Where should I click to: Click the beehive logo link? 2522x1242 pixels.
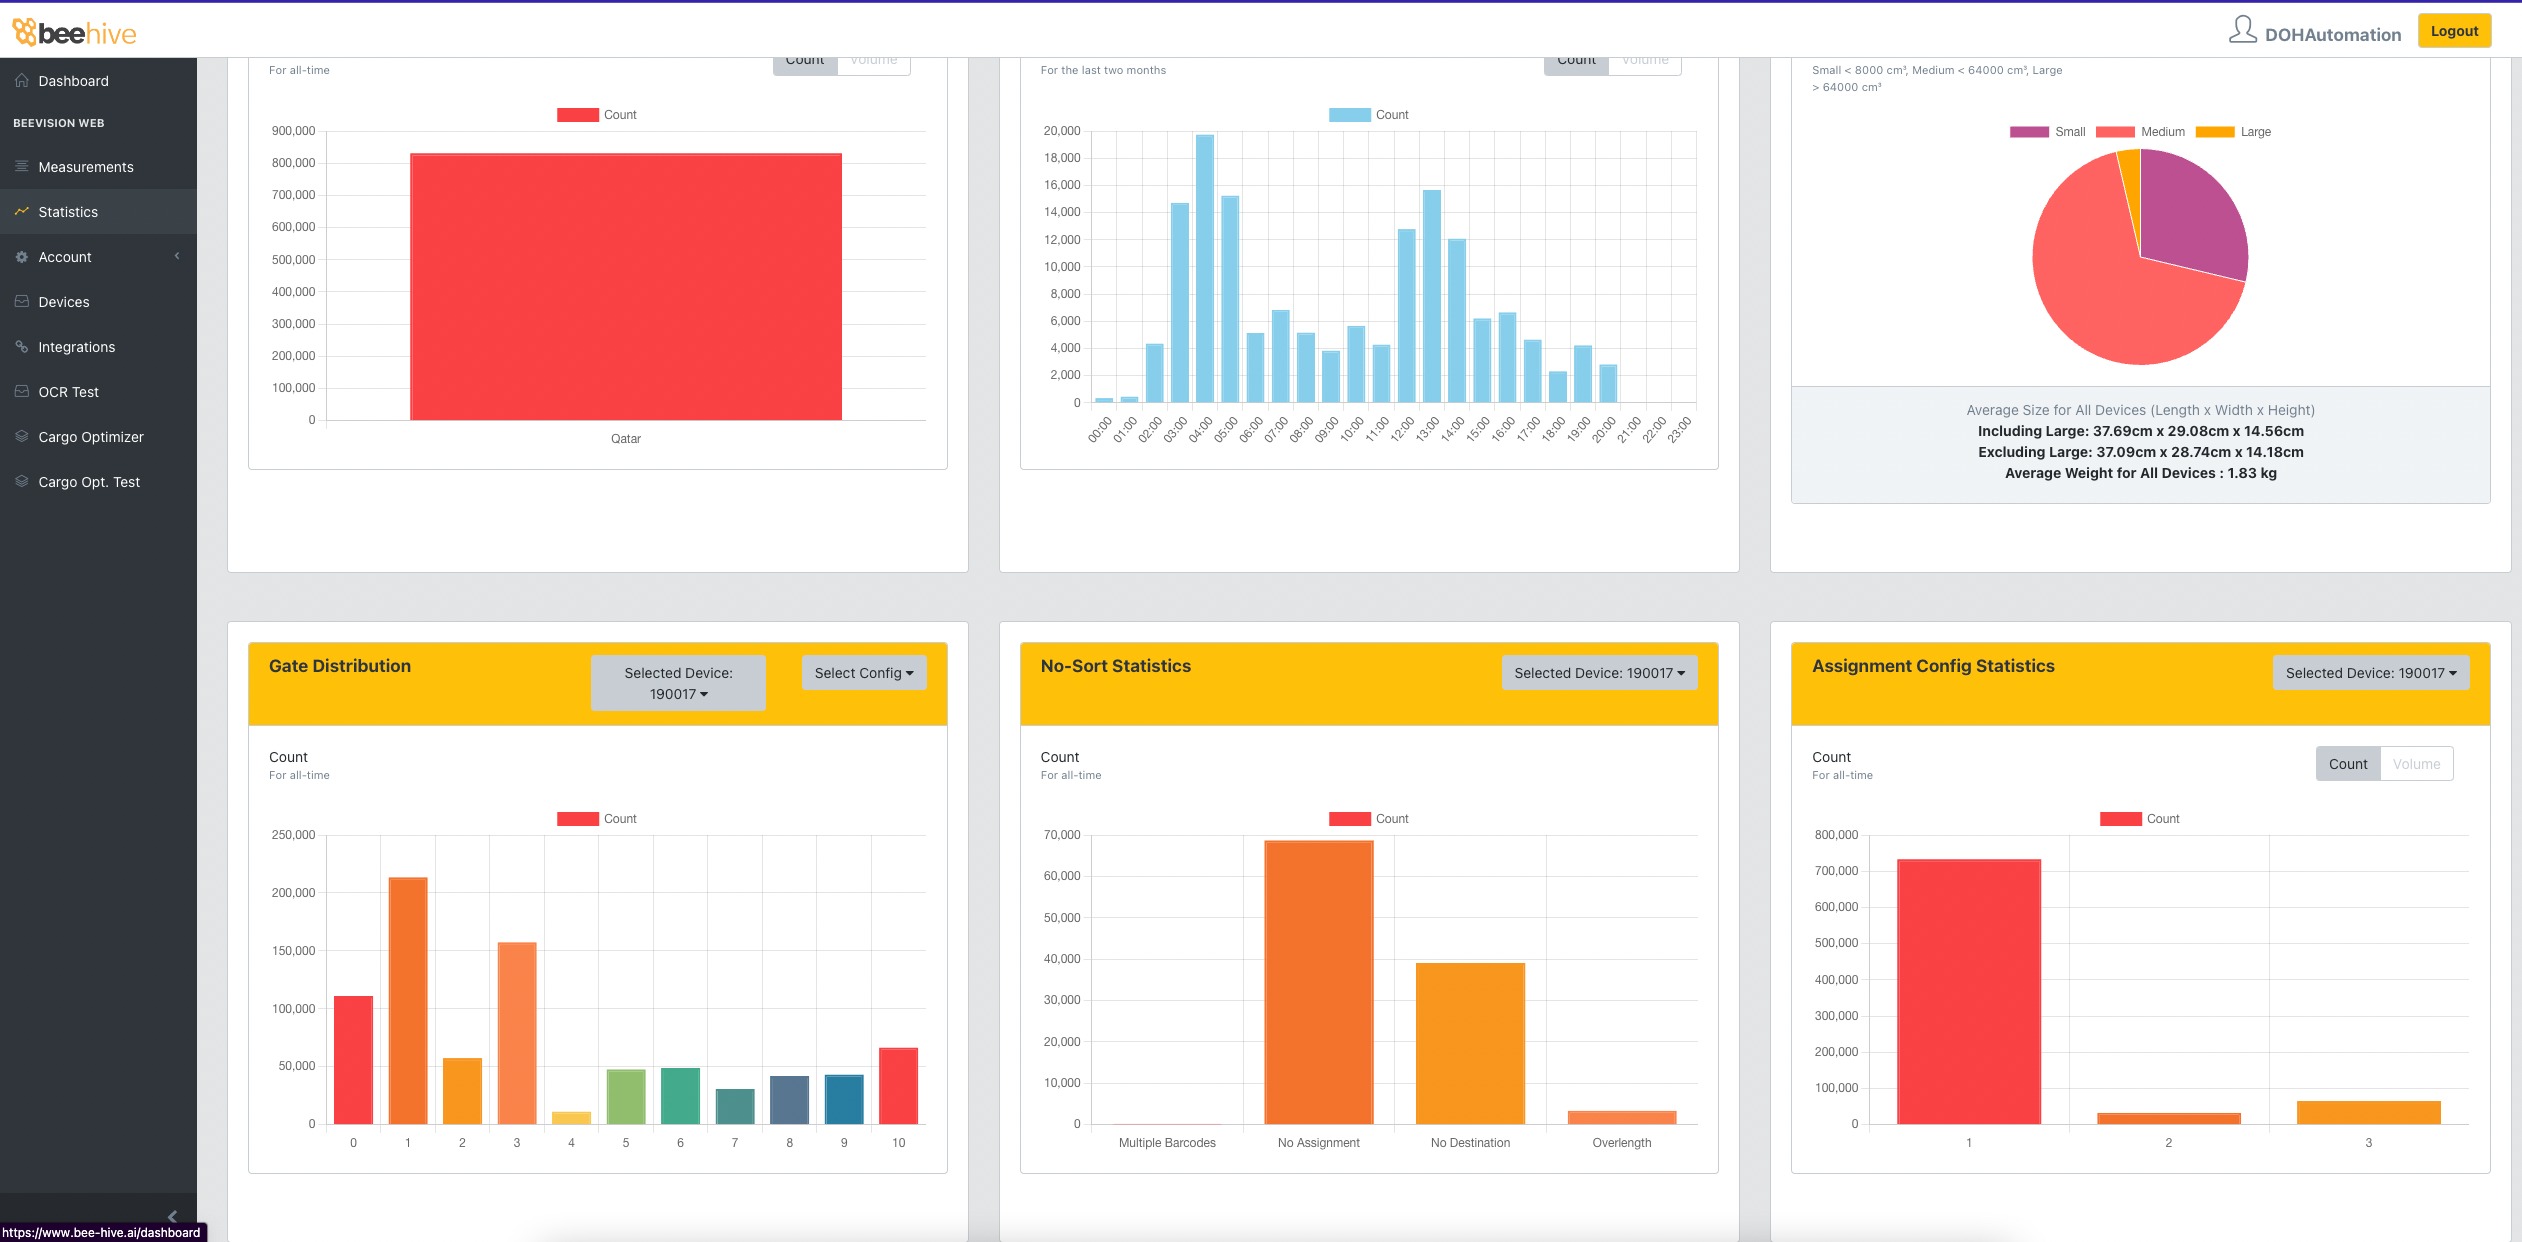point(74,33)
